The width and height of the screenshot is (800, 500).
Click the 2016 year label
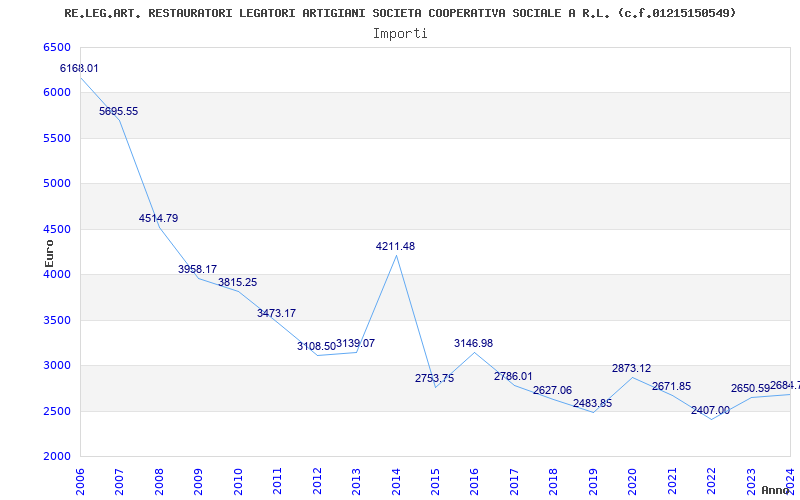coord(474,481)
